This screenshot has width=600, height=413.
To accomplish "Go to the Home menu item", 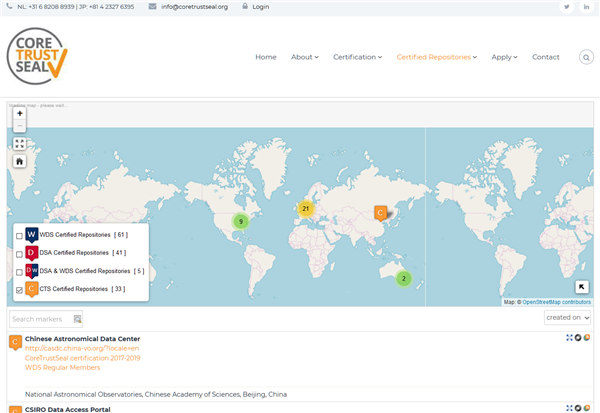I will click(265, 57).
